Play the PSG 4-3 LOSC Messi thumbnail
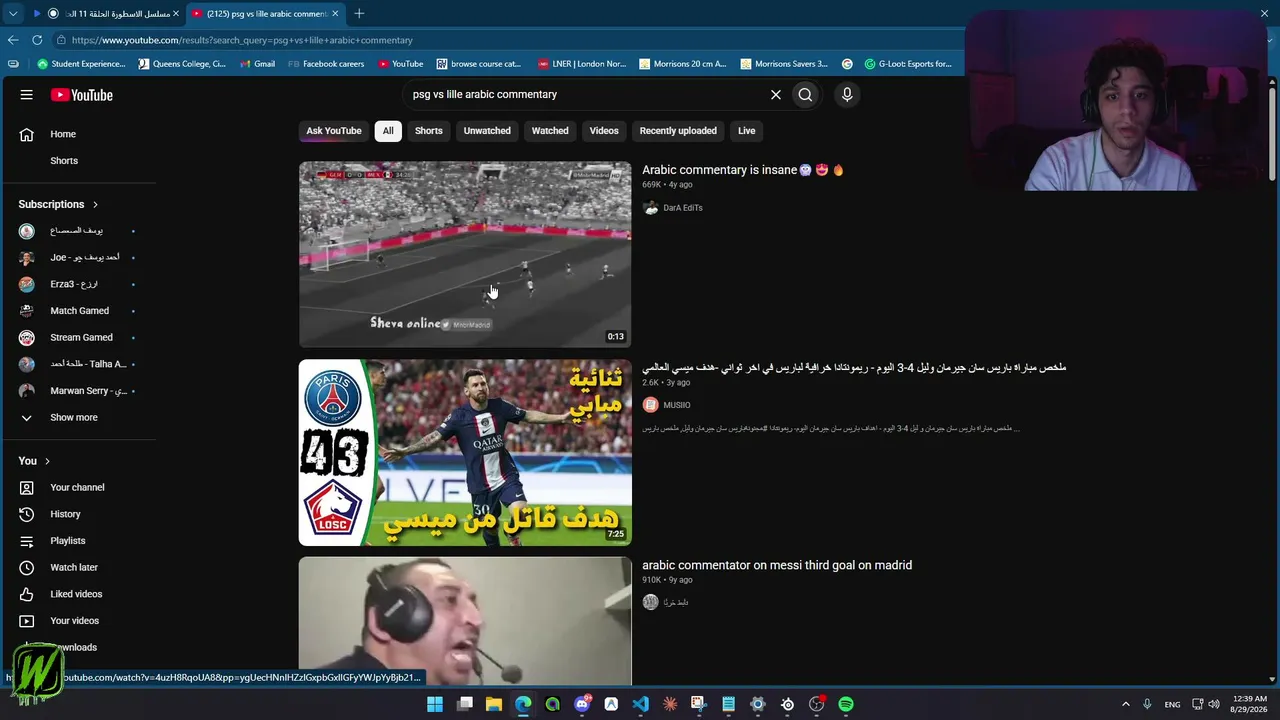Image resolution: width=1280 pixels, height=720 pixels. [465, 453]
